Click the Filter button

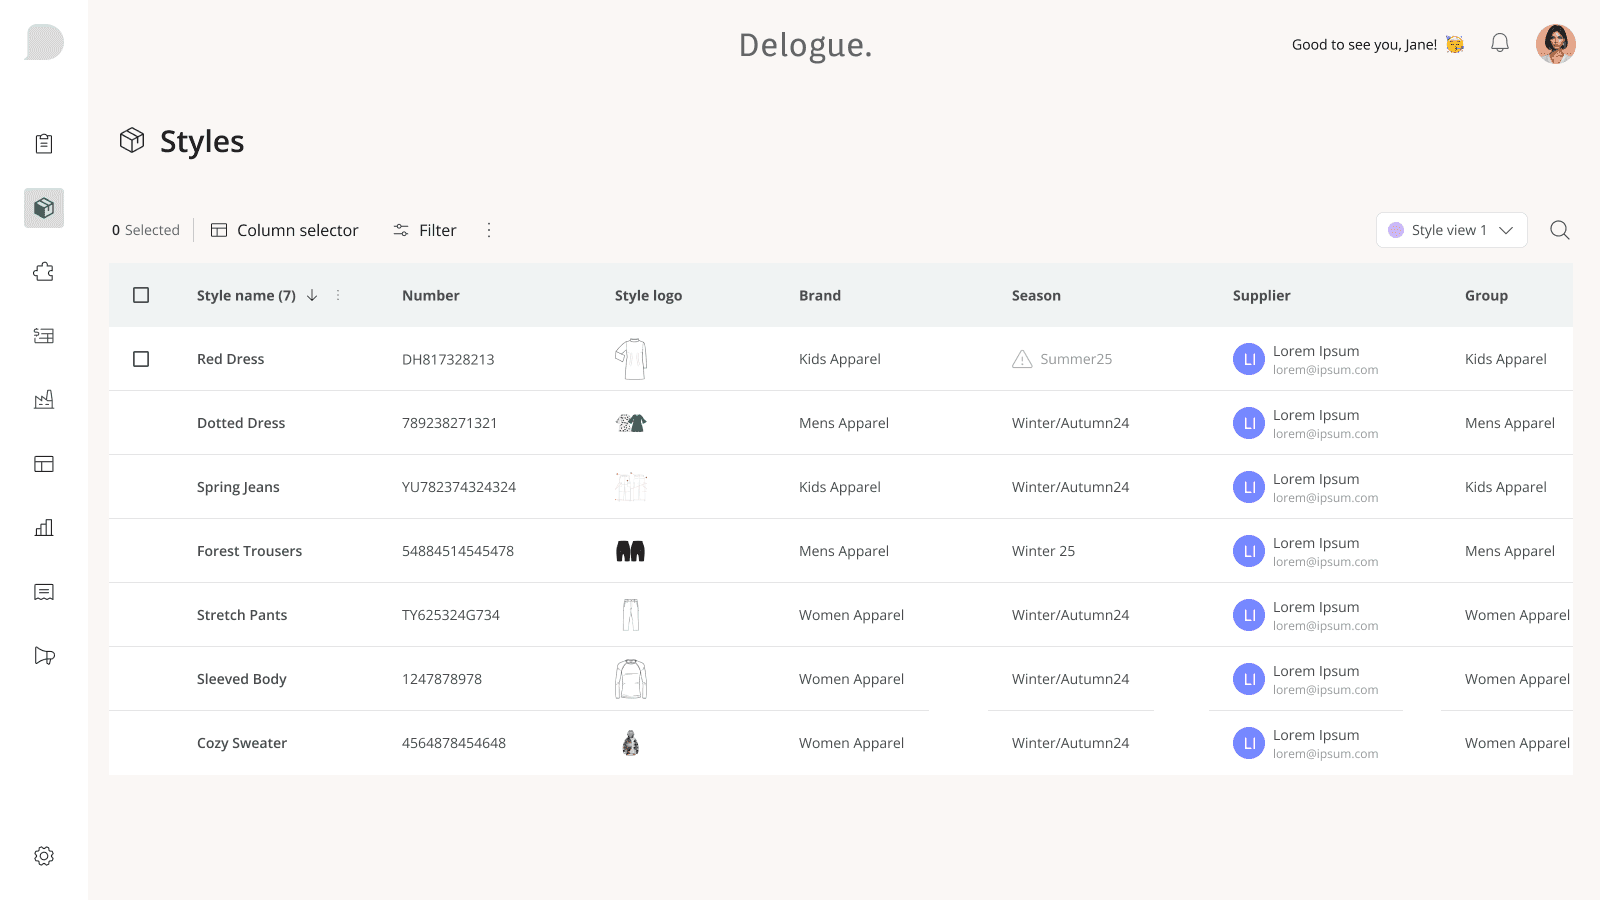(425, 230)
